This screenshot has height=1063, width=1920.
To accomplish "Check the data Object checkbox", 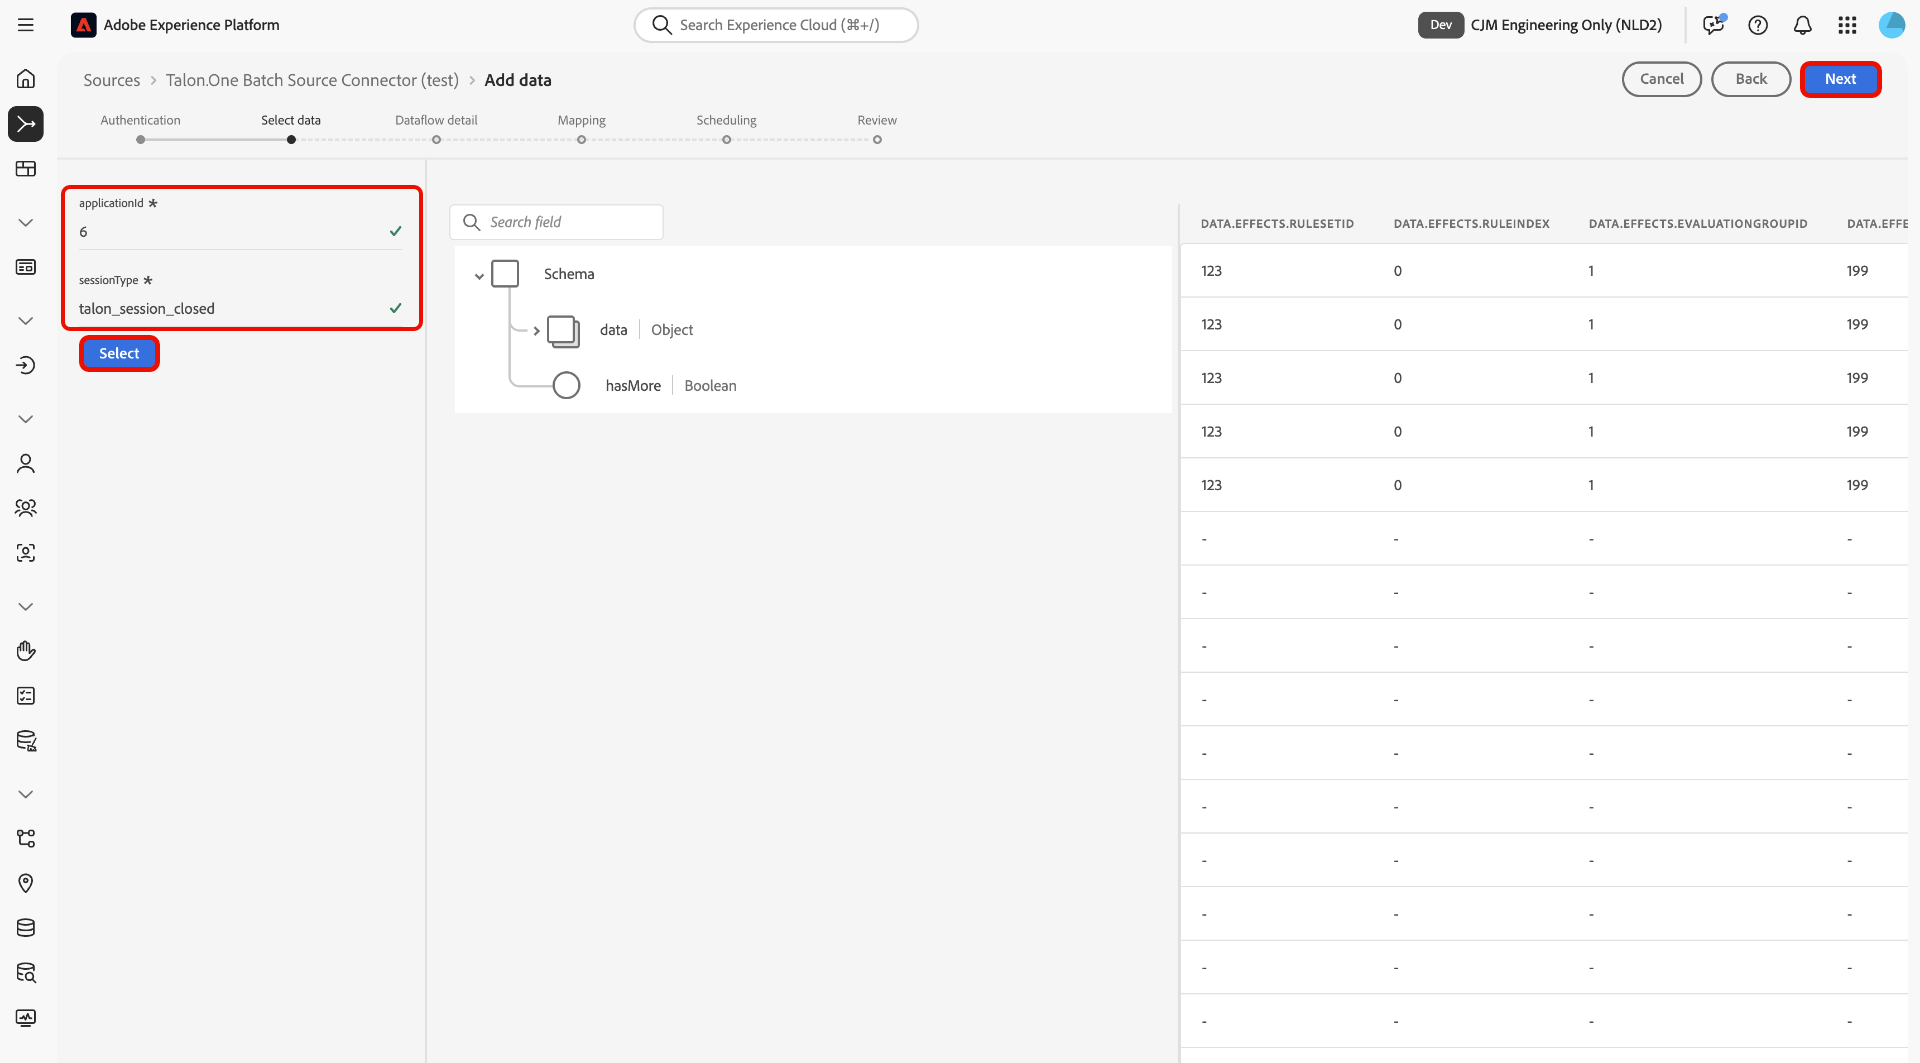I will [562, 330].
